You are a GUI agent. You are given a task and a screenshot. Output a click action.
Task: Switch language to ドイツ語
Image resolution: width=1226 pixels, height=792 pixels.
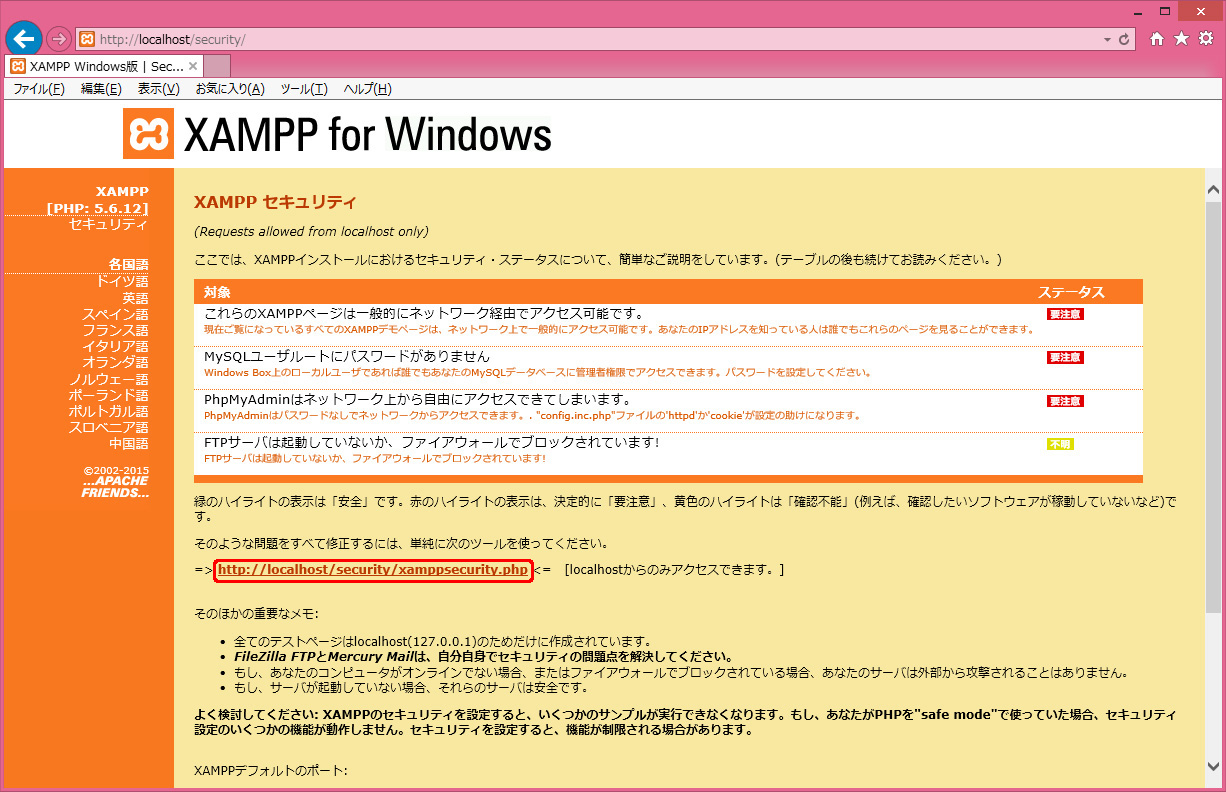(x=122, y=282)
